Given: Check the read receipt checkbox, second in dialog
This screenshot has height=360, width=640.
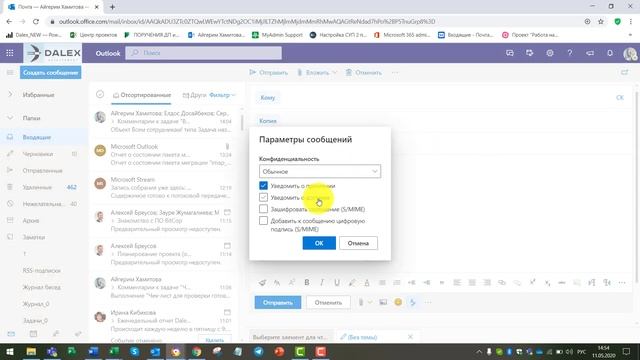Looking at the screenshot, I should coord(263,198).
